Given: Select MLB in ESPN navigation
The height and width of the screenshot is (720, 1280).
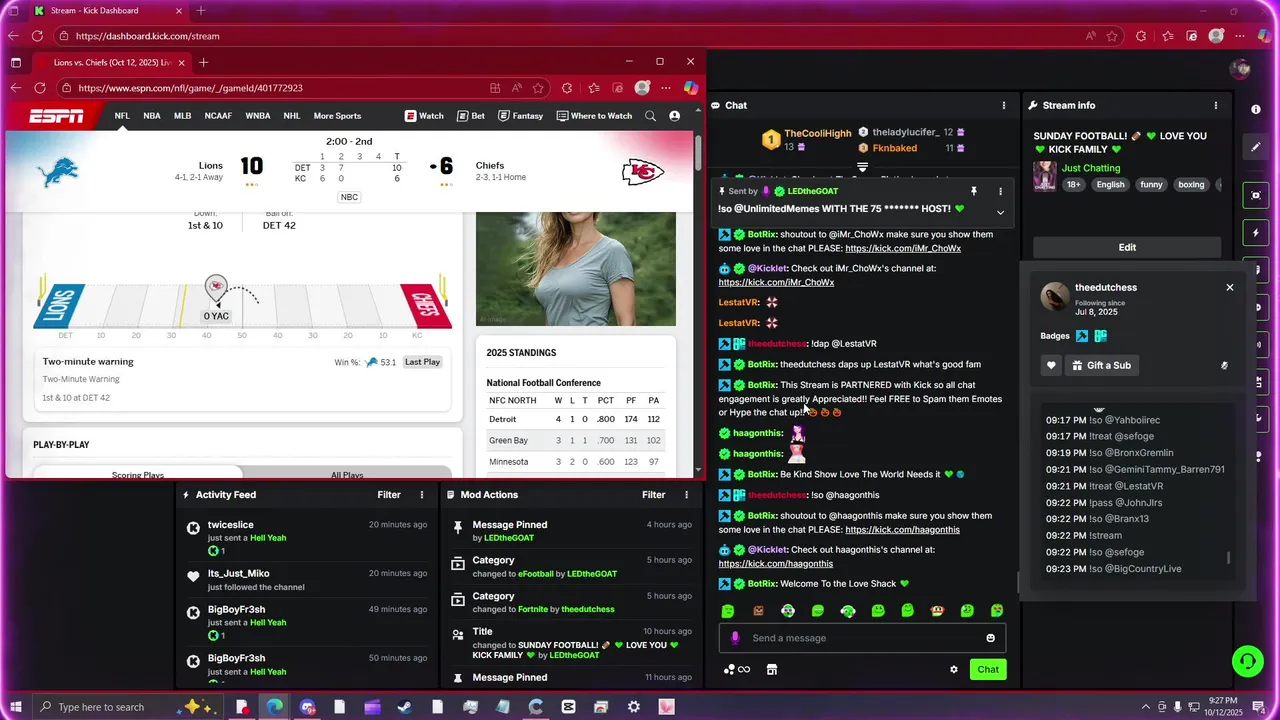Looking at the screenshot, I should [182, 116].
